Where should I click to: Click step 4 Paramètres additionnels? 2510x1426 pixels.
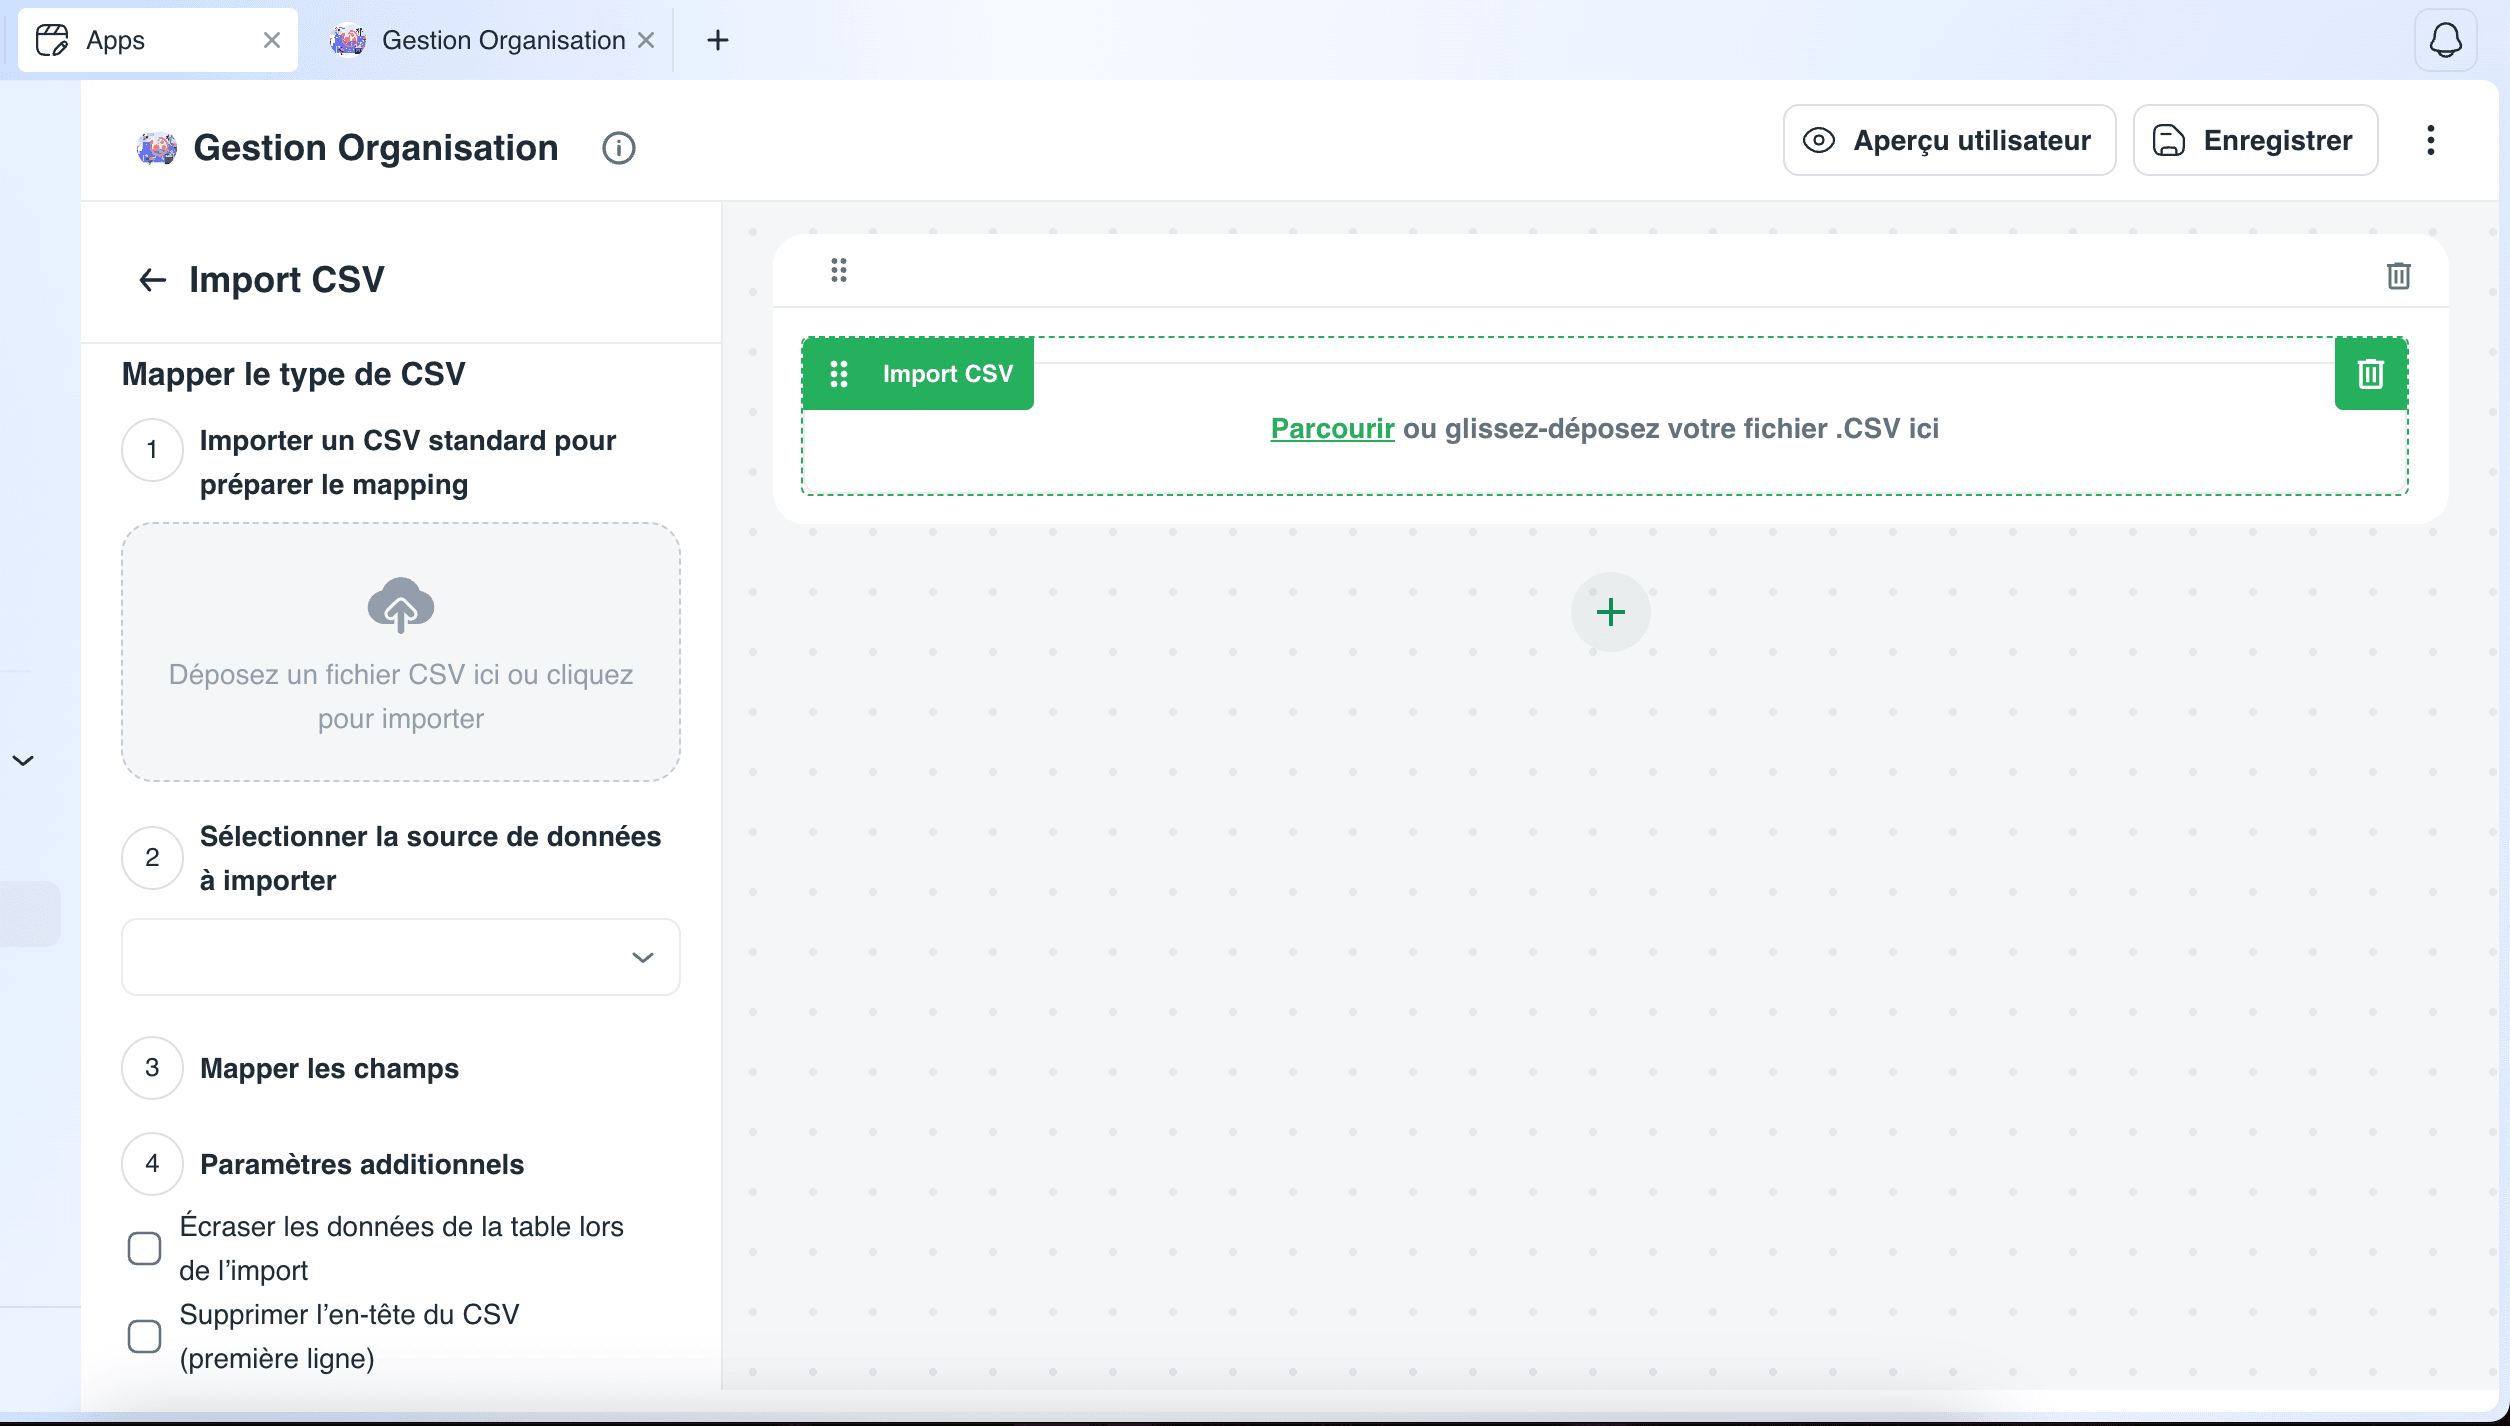click(x=362, y=1164)
